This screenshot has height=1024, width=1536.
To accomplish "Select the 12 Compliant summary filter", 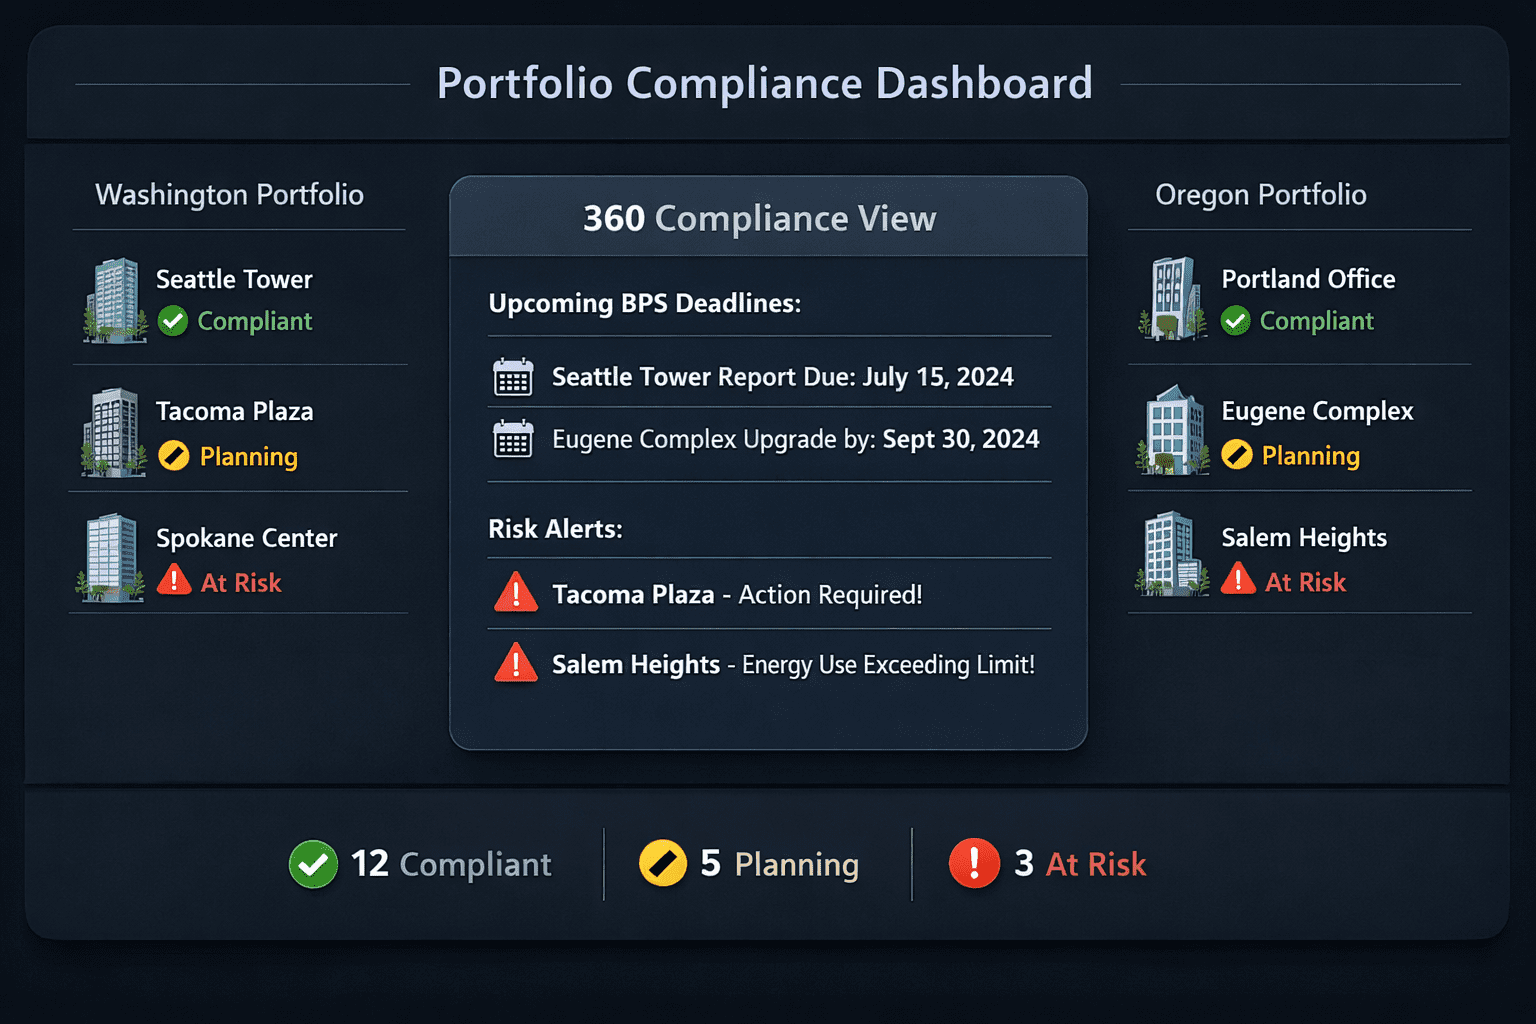I will (x=421, y=864).
